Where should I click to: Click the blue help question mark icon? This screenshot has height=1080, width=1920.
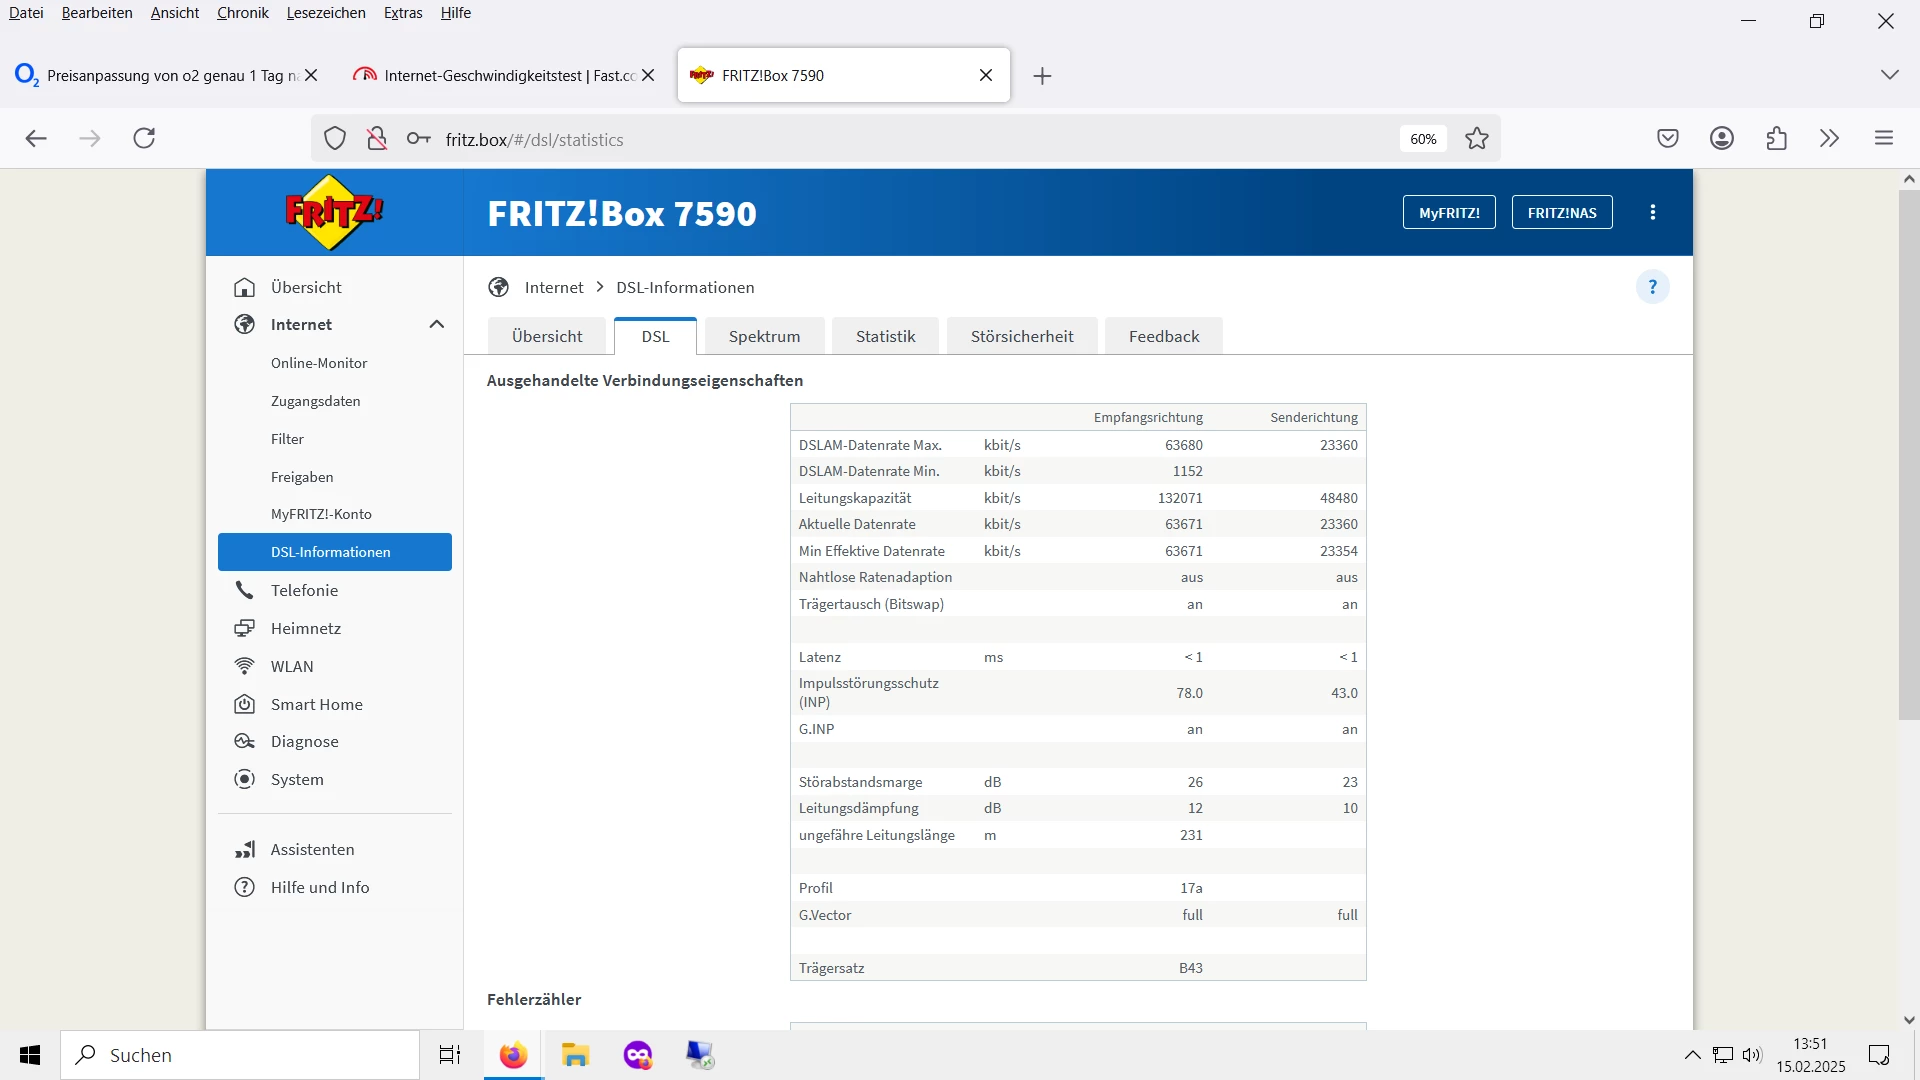(1652, 287)
